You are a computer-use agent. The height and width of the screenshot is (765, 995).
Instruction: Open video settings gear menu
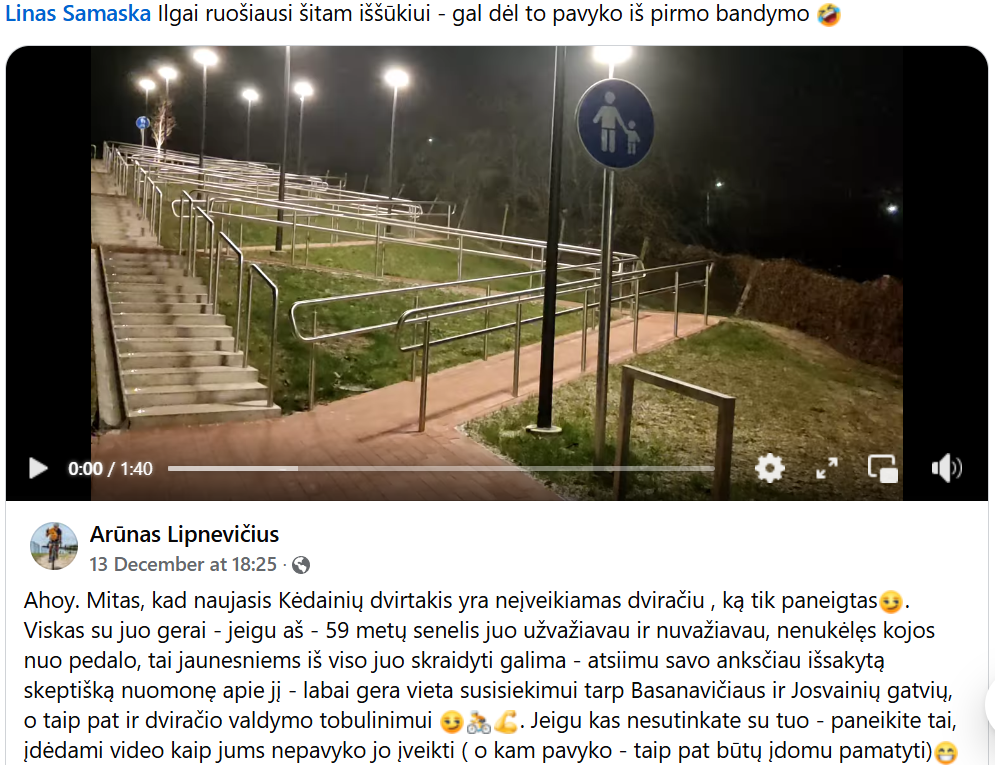tap(770, 469)
